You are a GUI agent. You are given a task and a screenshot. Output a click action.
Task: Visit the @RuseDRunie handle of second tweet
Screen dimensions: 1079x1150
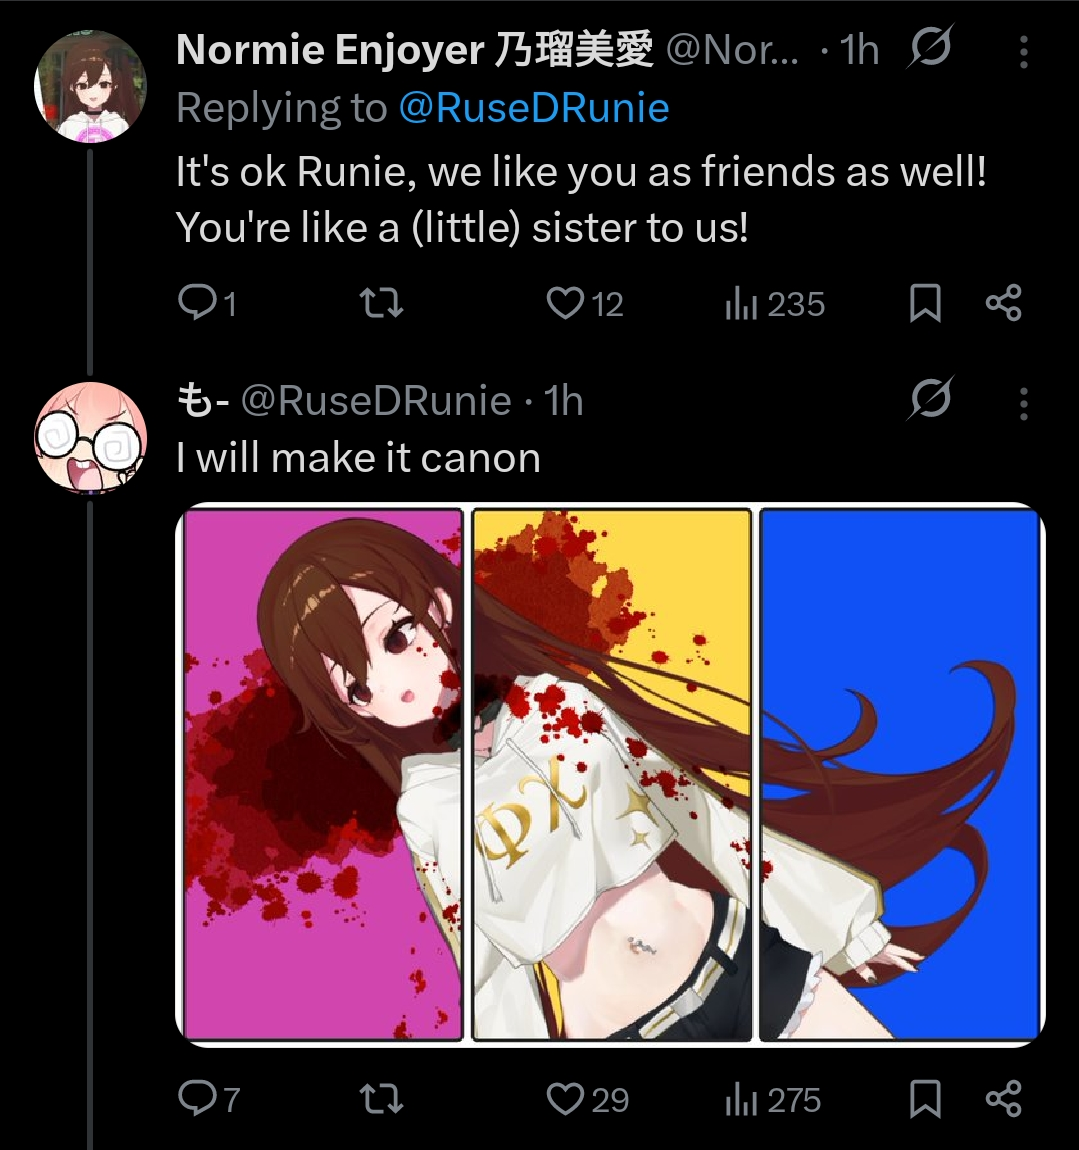(376, 401)
